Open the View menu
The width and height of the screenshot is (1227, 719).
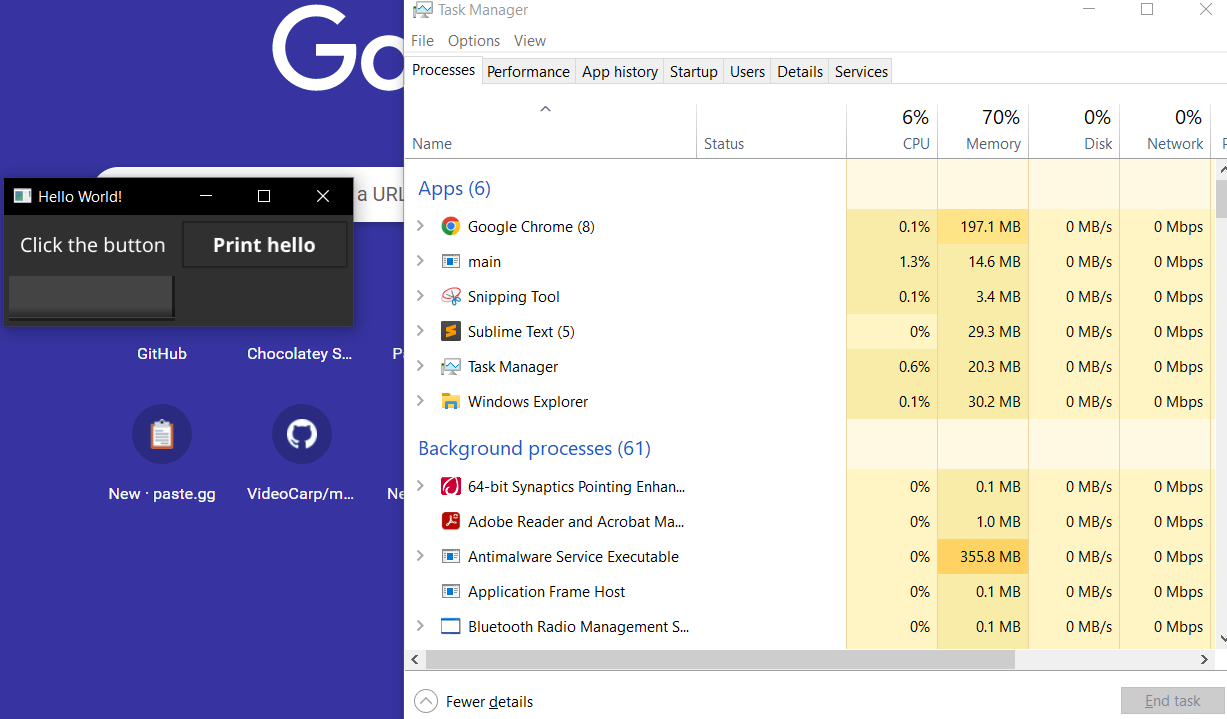coord(530,41)
